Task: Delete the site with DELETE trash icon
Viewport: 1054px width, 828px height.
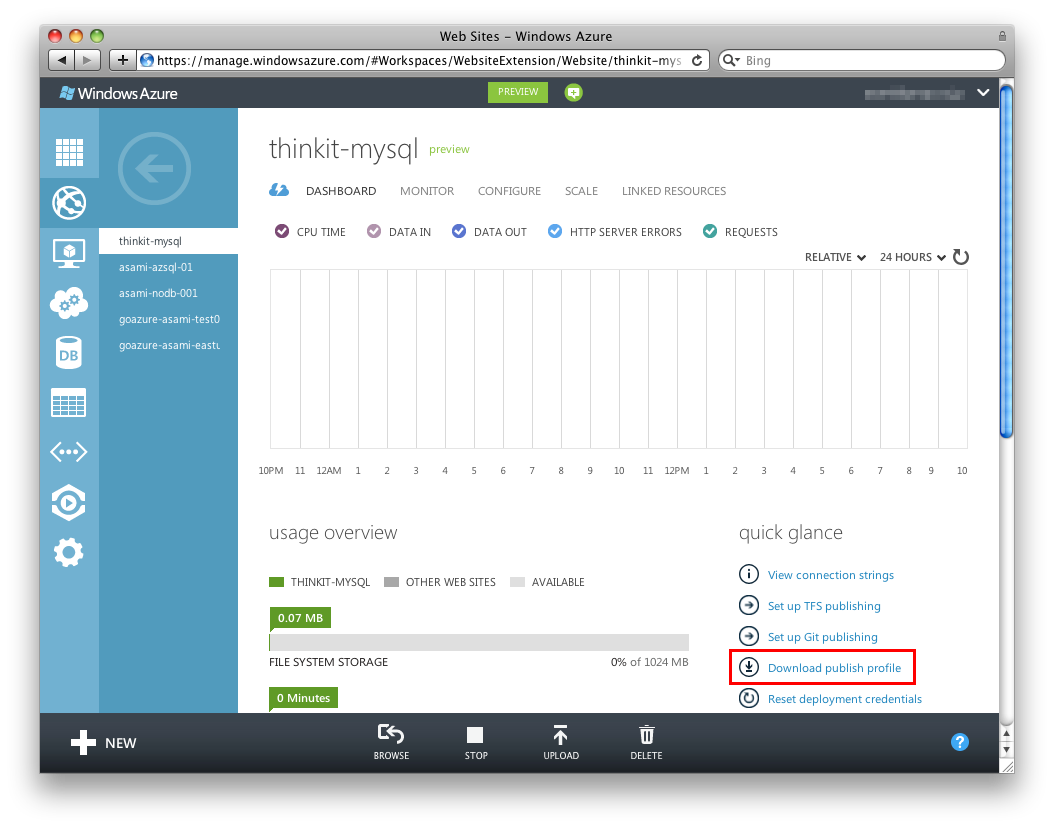Action: click(646, 742)
